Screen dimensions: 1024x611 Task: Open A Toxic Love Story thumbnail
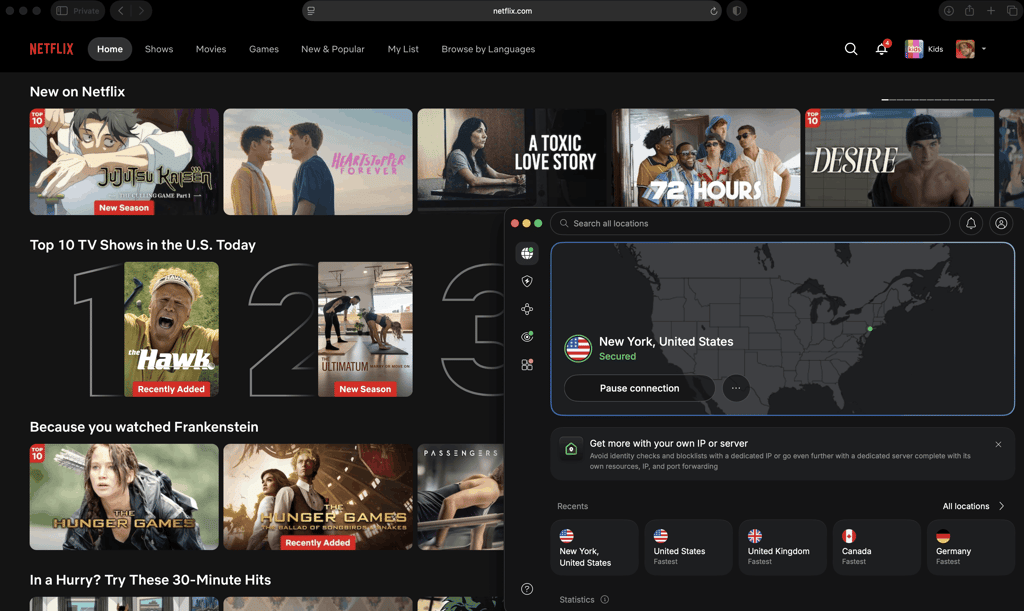pos(512,158)
